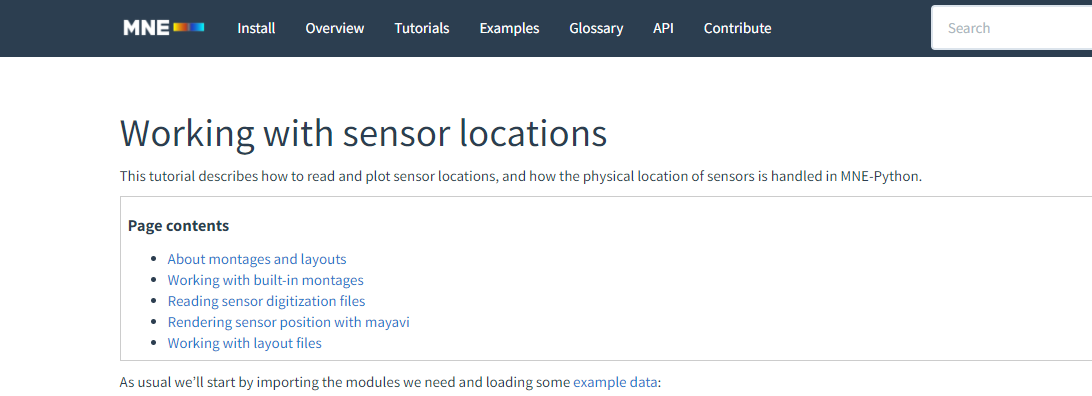
Task: Jump to About montages and layouts
Action: [257, 260]
